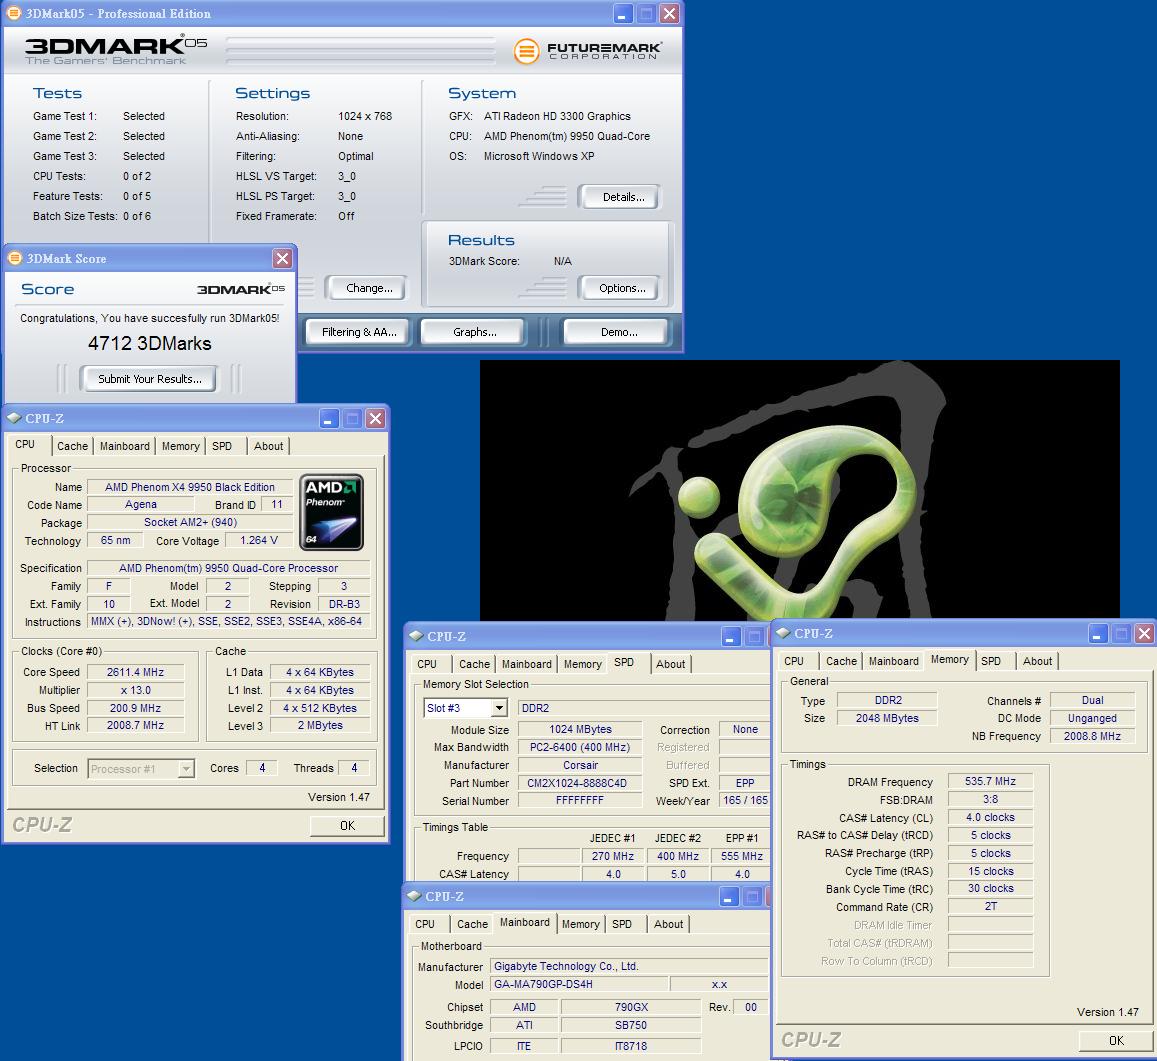Open the Filtering & AA... settings
This screenshot has width=1157, height=1061.
[359, 332]
